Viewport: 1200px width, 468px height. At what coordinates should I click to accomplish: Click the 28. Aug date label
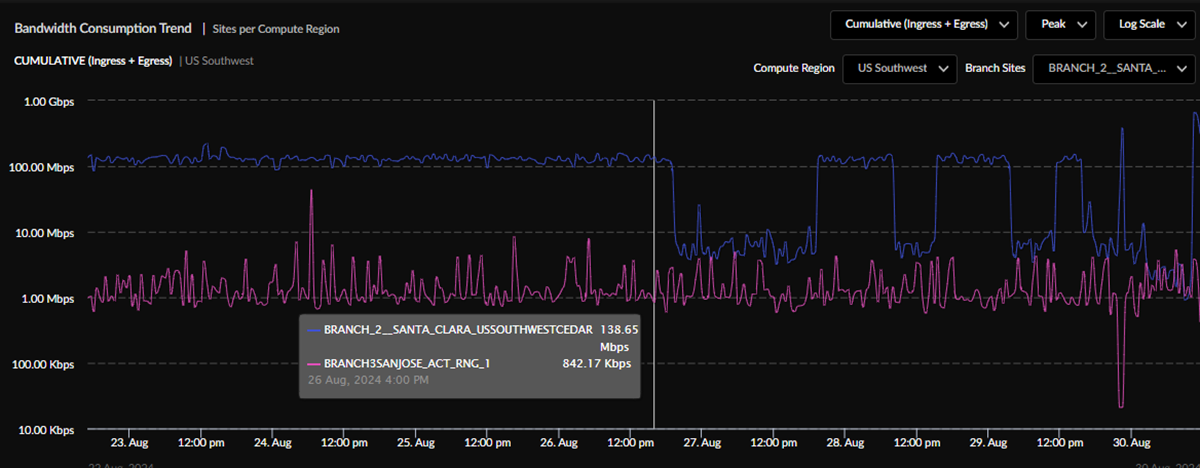[846, 442]
